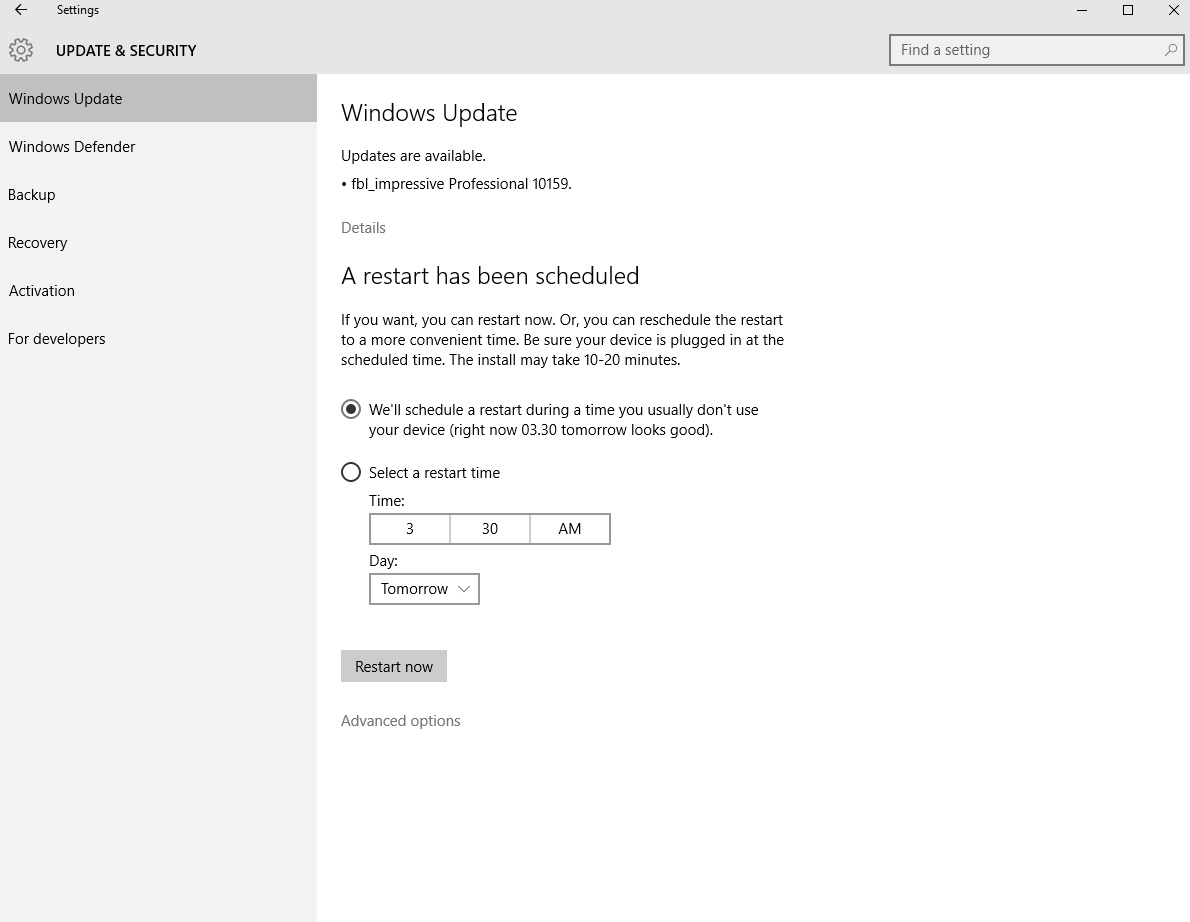1190x922 pixels.
Task: Minimize the Settings window
Action: tap(1082, 10)
